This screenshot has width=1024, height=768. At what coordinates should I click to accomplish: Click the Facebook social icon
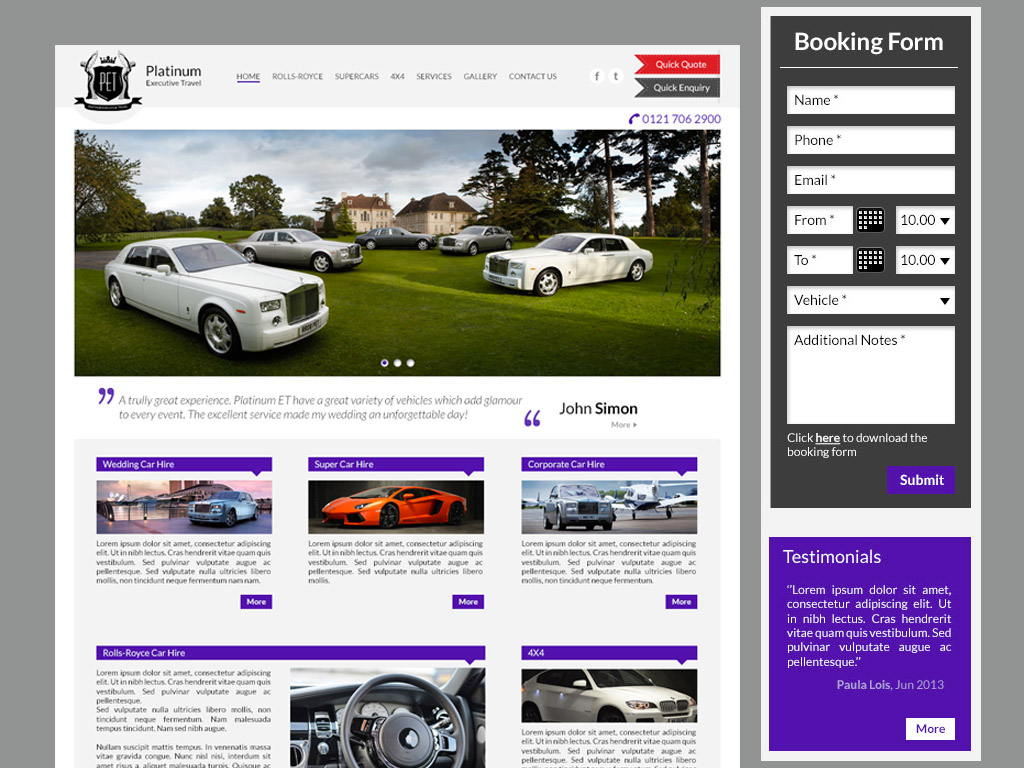click(597, 76)
